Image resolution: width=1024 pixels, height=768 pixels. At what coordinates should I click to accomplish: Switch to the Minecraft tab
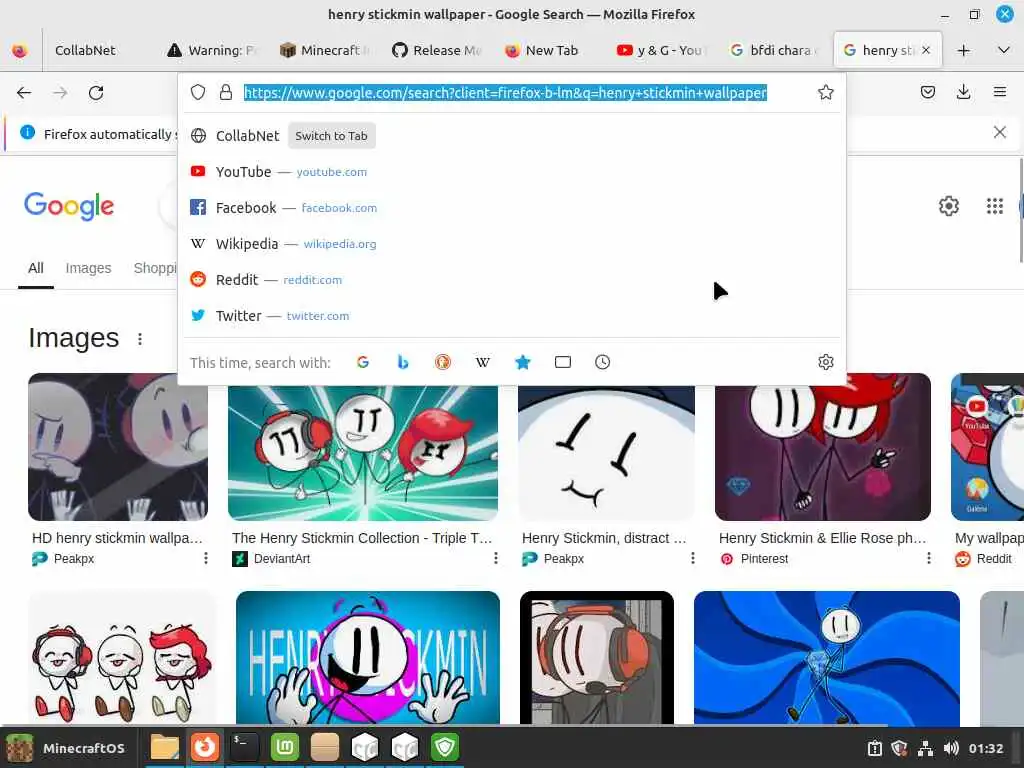(325, 50)
